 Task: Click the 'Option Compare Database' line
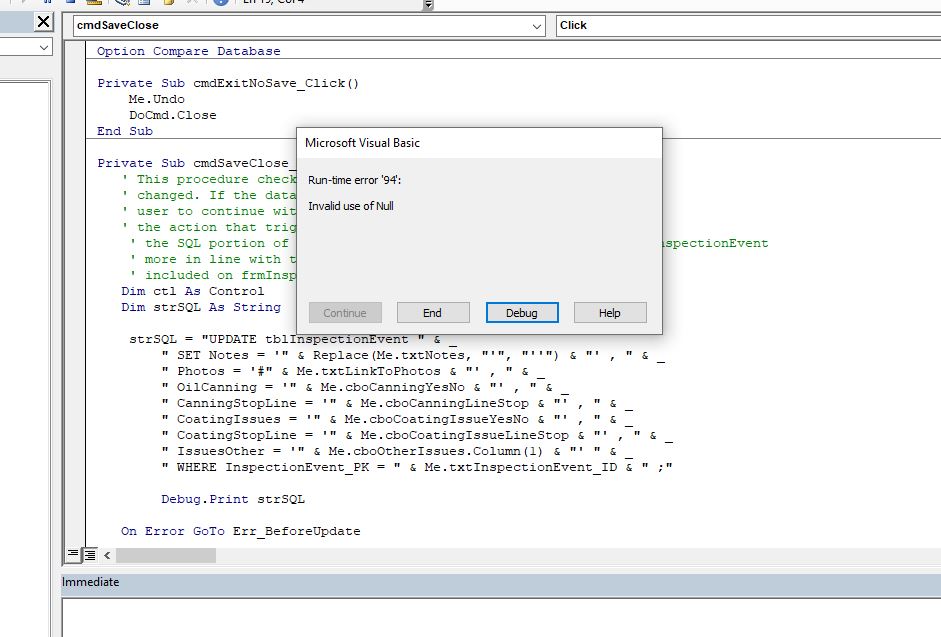pos(188,51)
